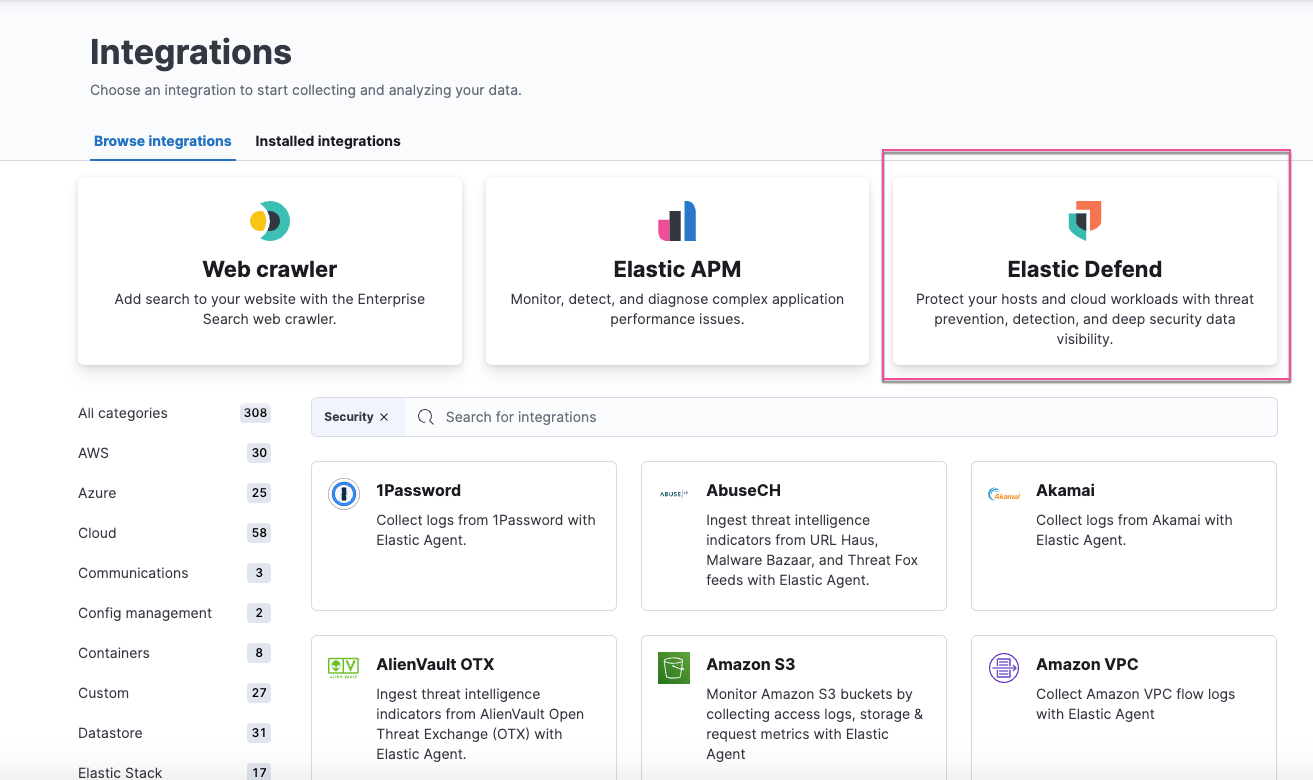
Task: Click the Elastic APM icon
Action: (x=676, y=222)
